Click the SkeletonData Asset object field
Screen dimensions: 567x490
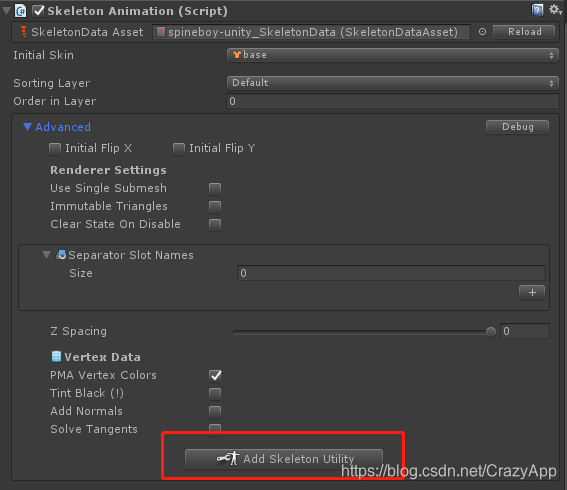click(x=311, y=32)
